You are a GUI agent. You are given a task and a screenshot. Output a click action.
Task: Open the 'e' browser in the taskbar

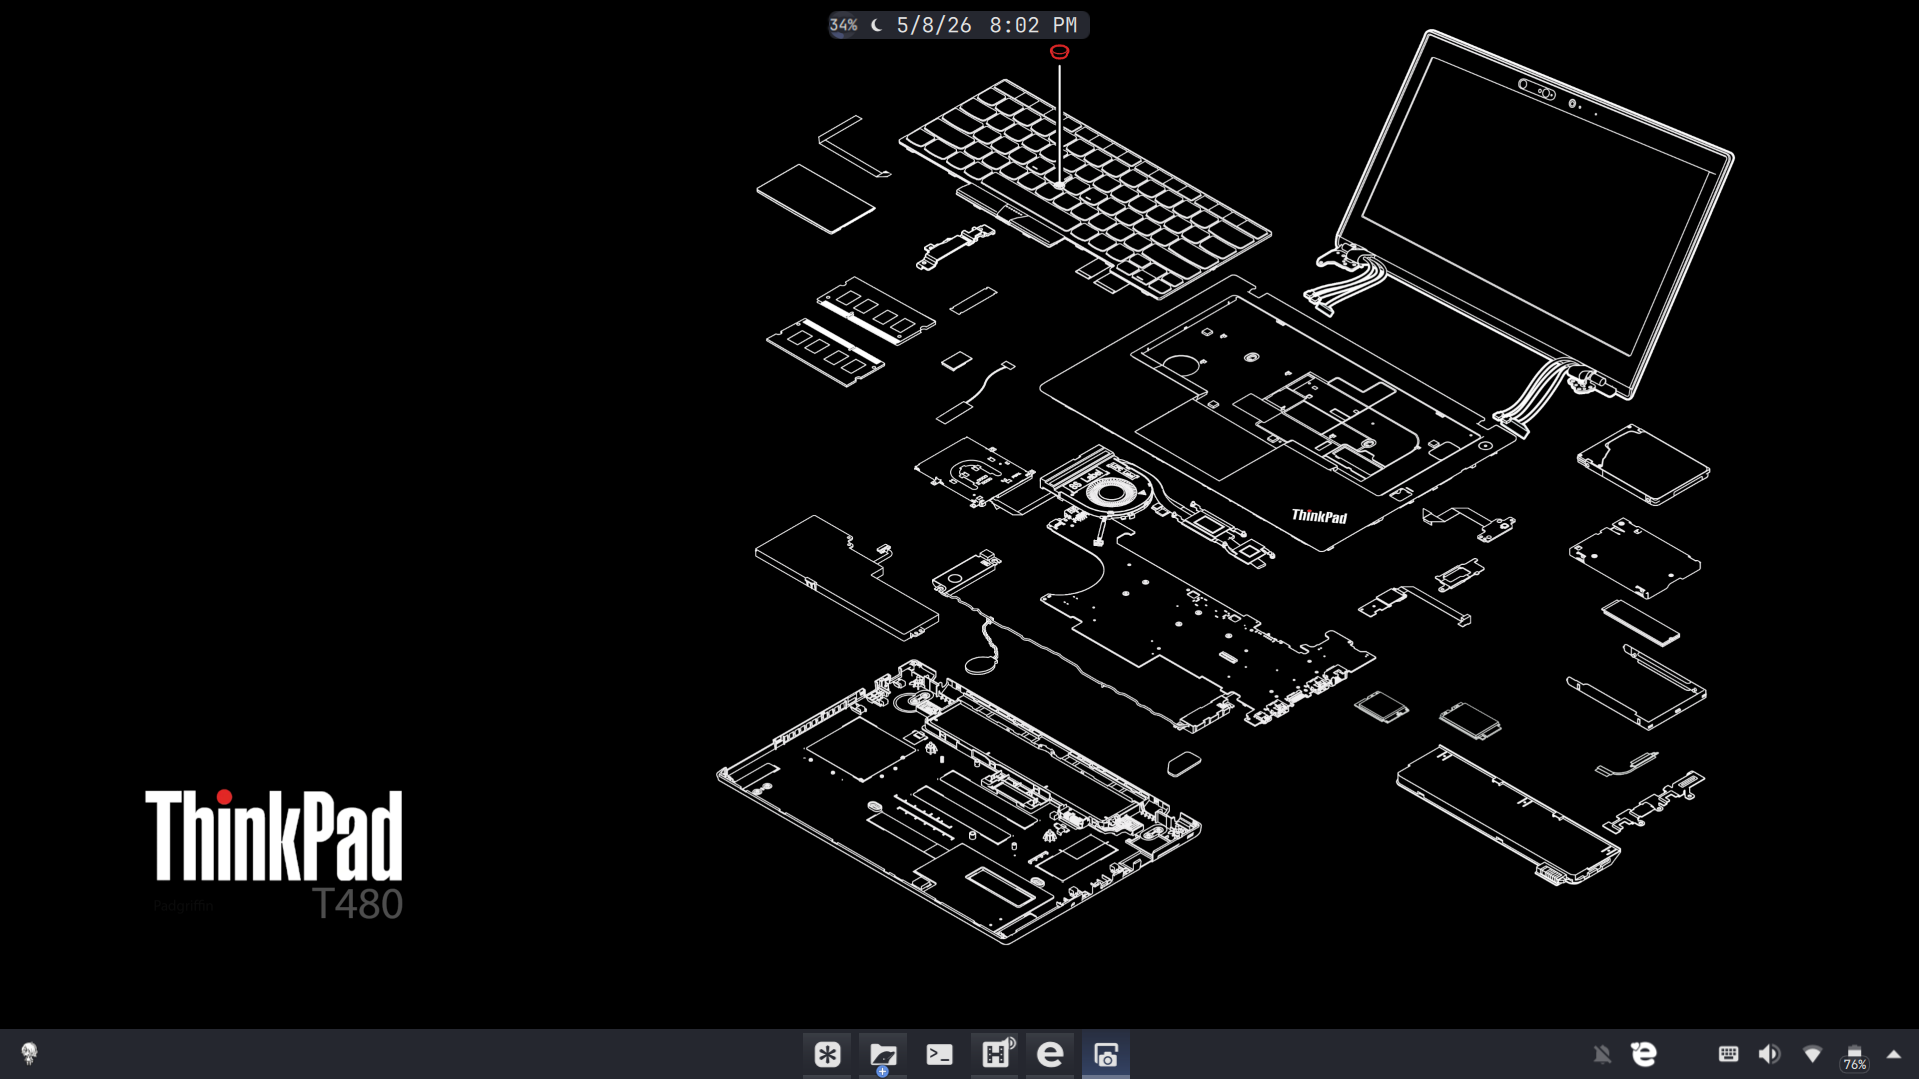click(1050, 1054)
